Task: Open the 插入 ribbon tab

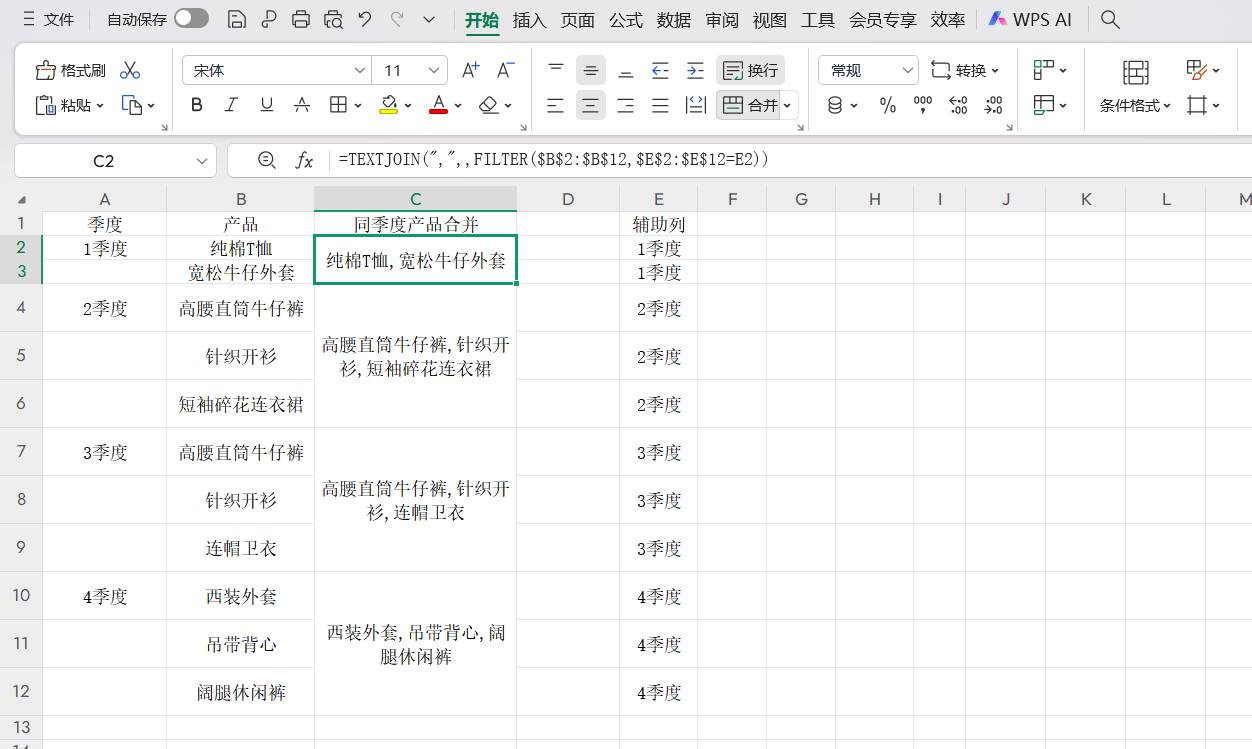Action: pos(529,19)
